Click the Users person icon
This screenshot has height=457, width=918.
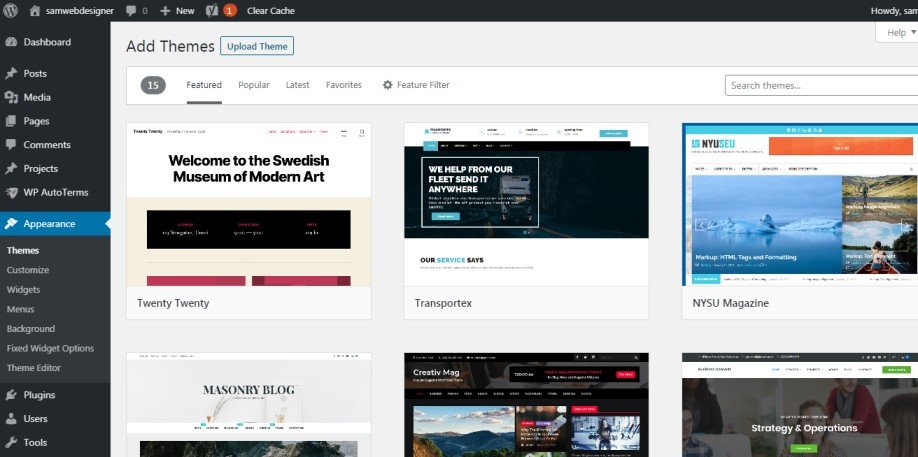click(11, 419)
